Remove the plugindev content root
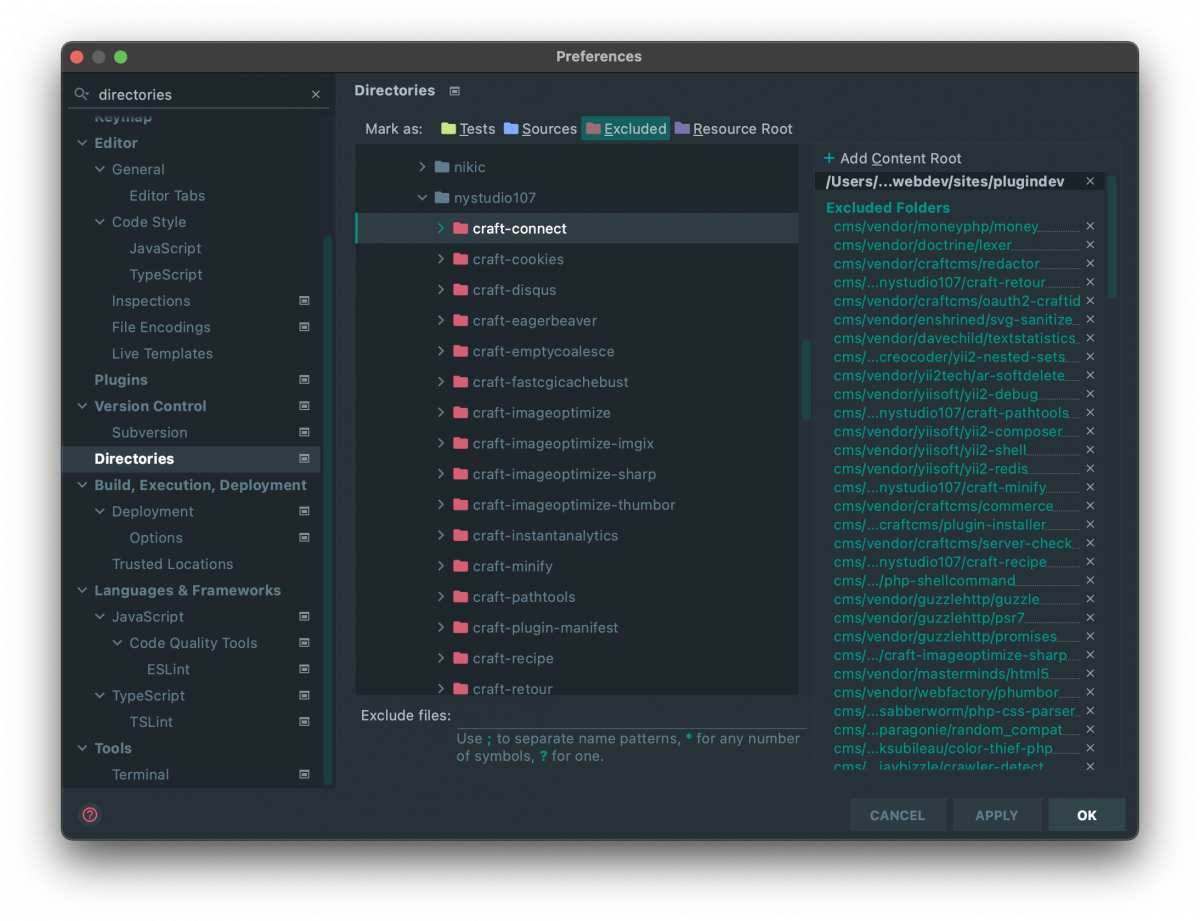This screenshot has height=921, width=1200. click(x=1090, y=181)
